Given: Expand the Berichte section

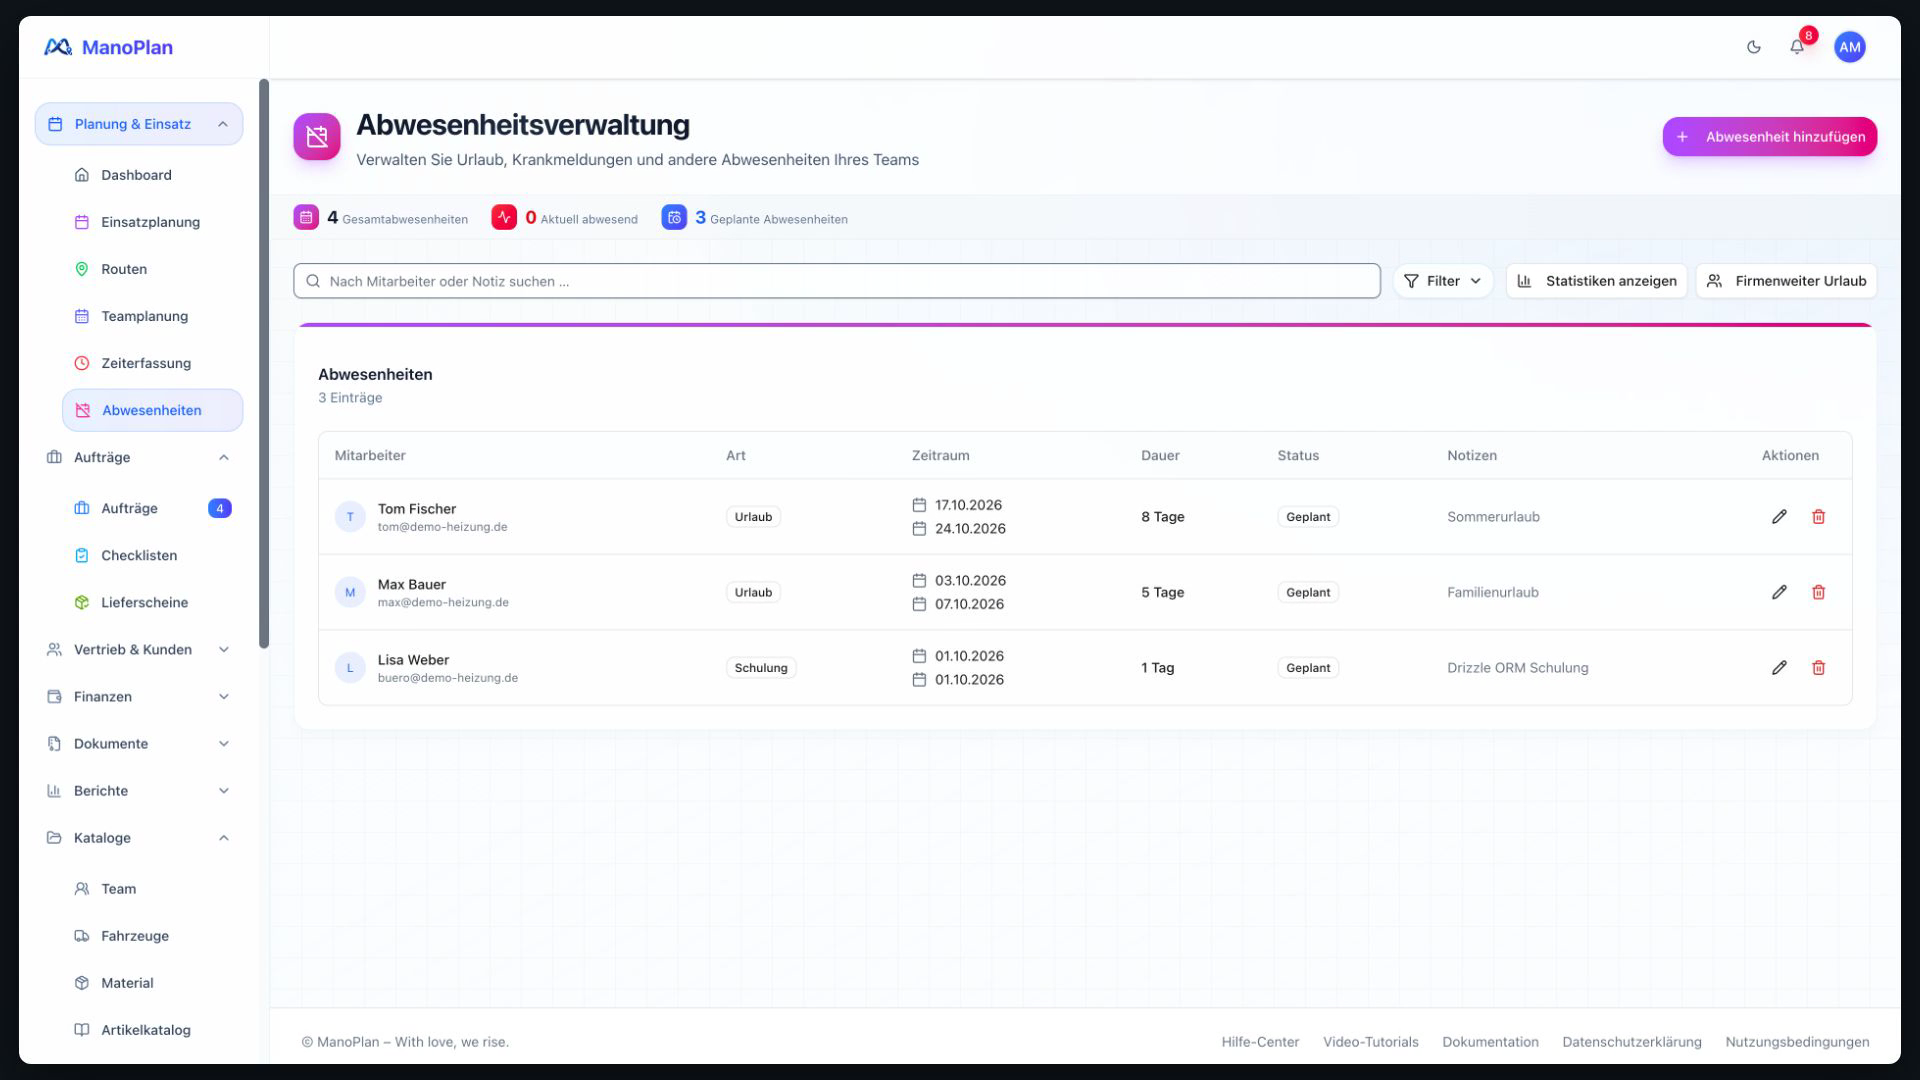Looking at the screenshot, I should pyautogui.click(x=139, y=790).
